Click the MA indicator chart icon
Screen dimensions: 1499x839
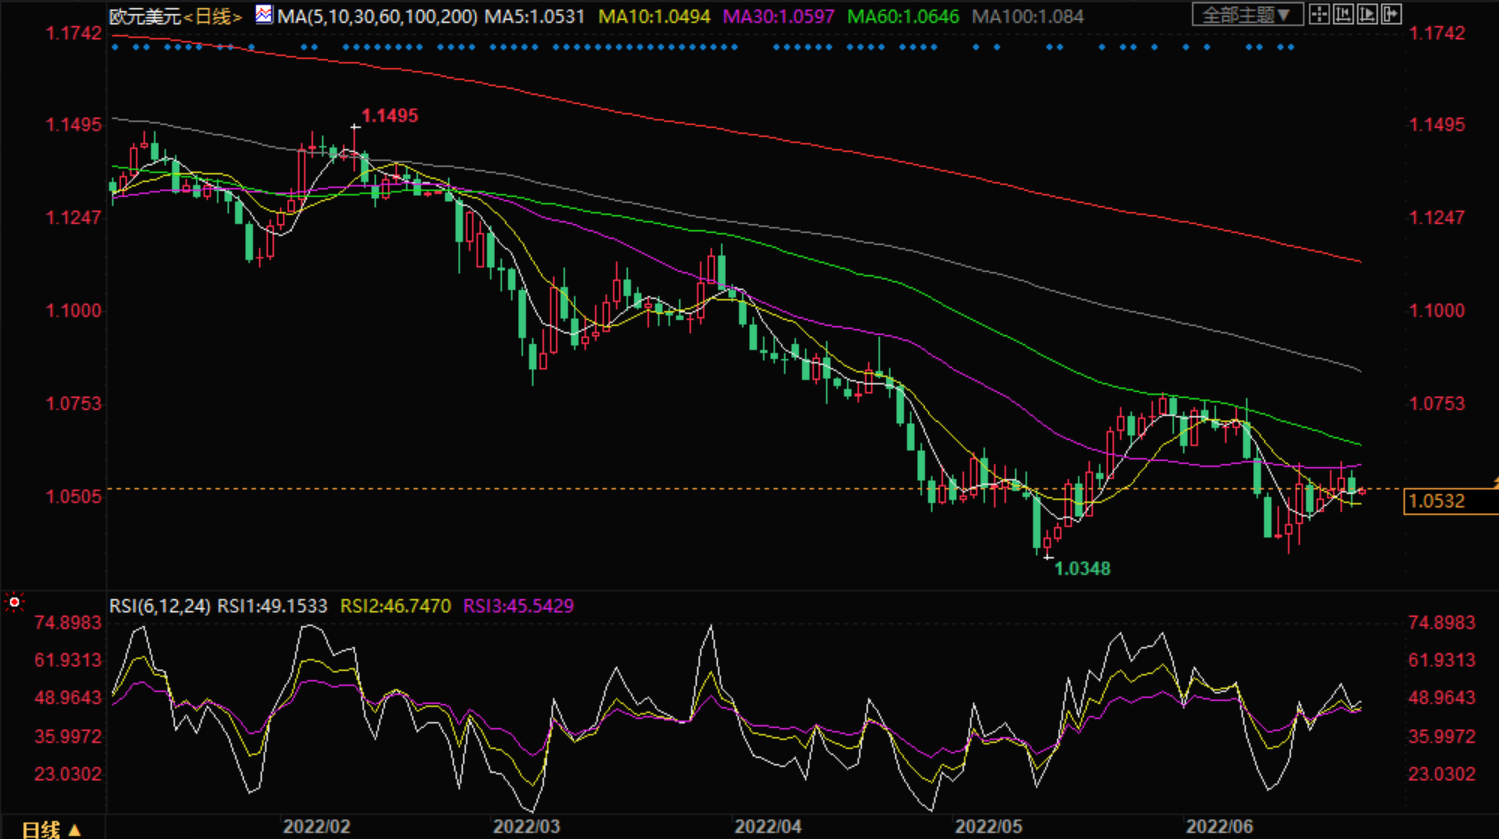point(264,15)
